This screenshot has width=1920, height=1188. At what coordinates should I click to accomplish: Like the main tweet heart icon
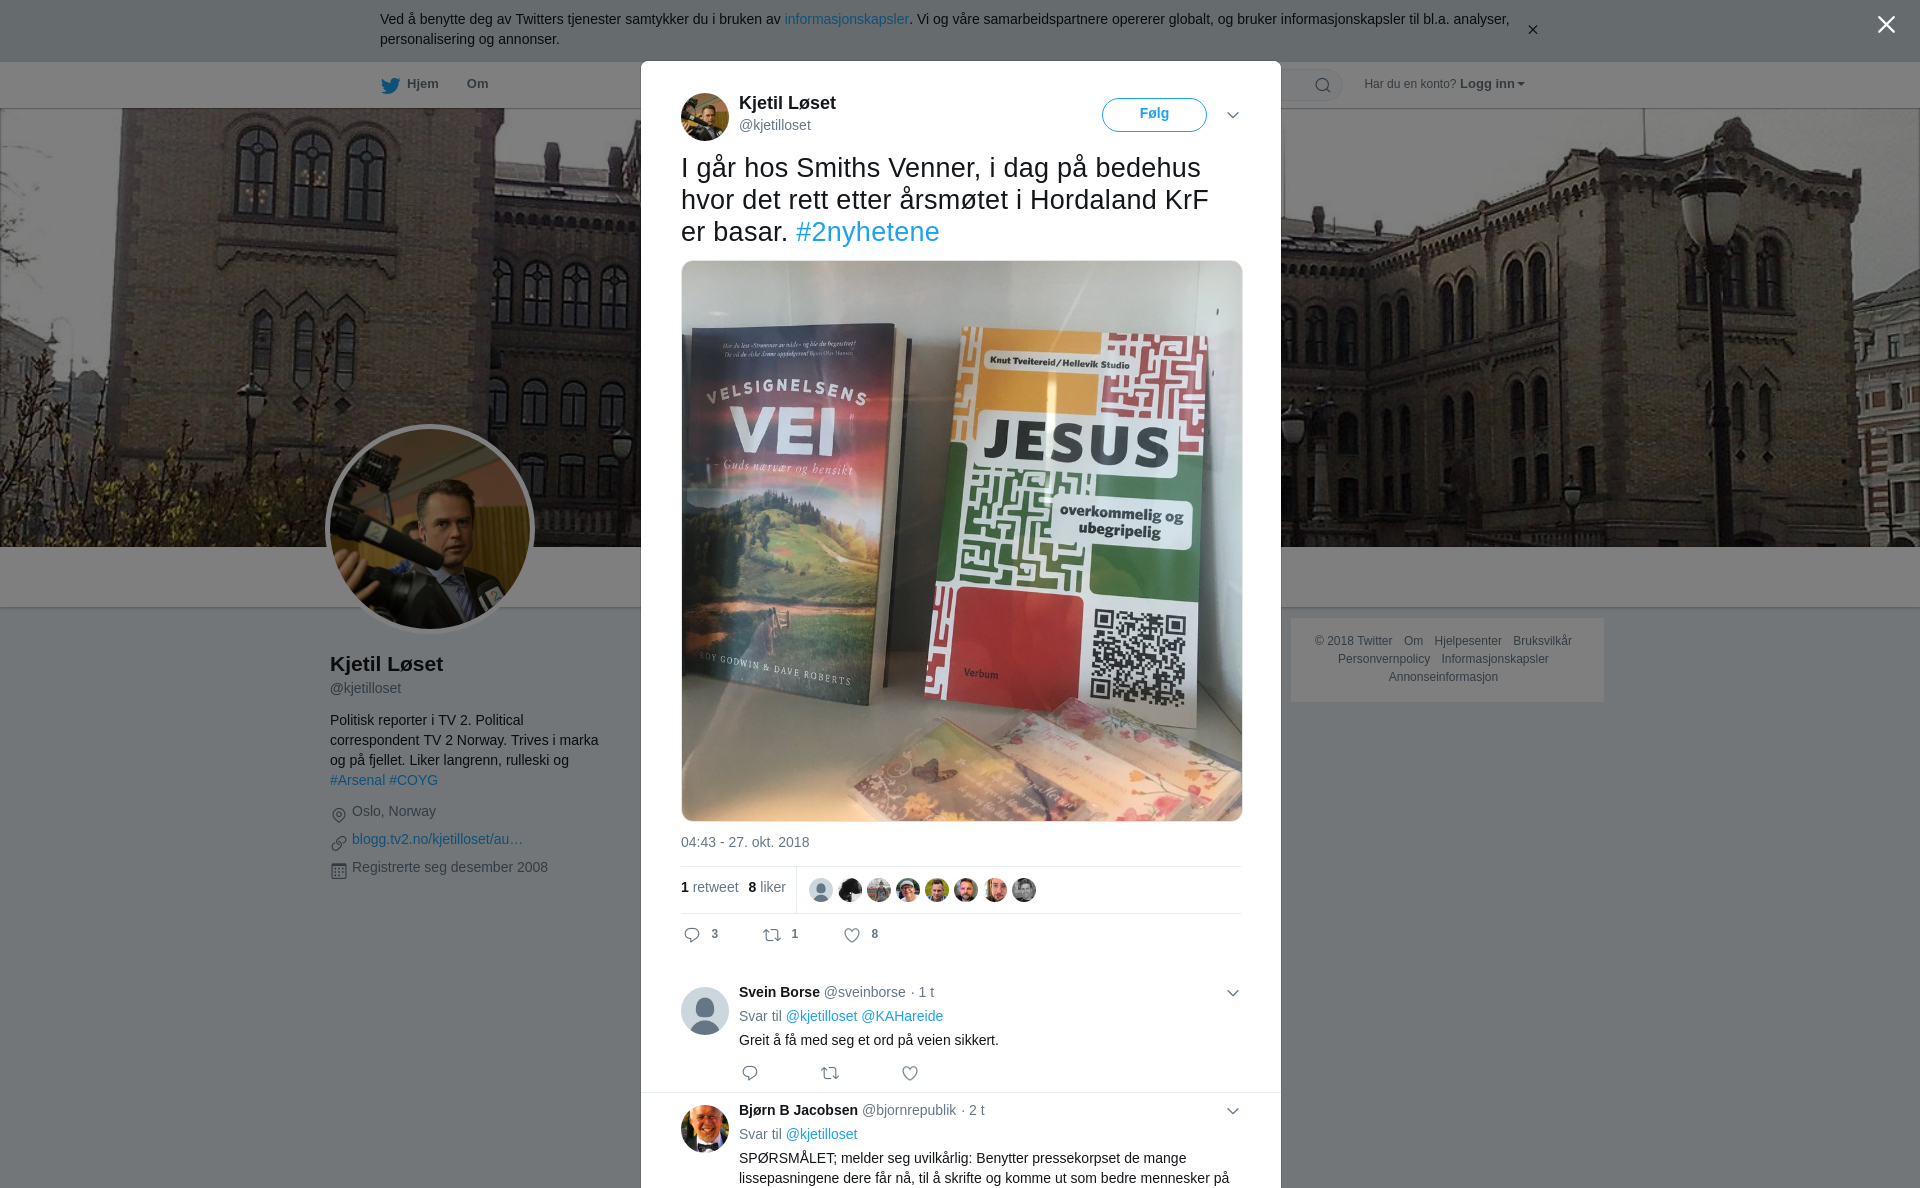pyautogui.click(x=852, y=935)
